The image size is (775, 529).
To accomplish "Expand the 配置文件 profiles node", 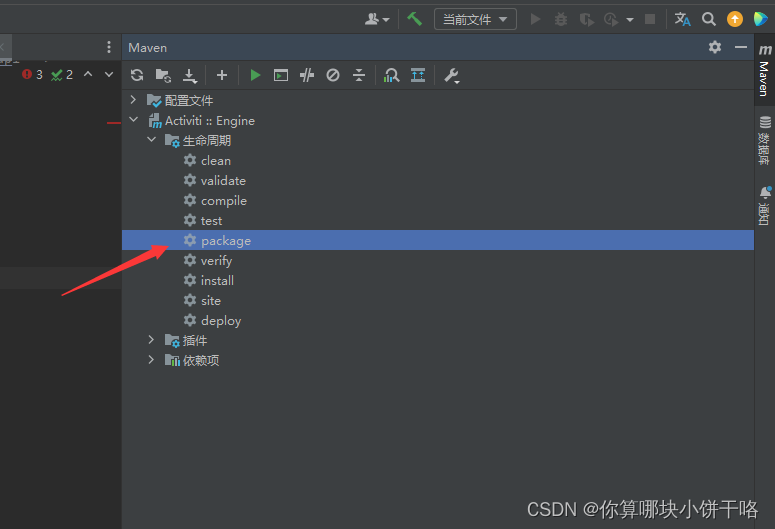I will click(x=133, y=100).
